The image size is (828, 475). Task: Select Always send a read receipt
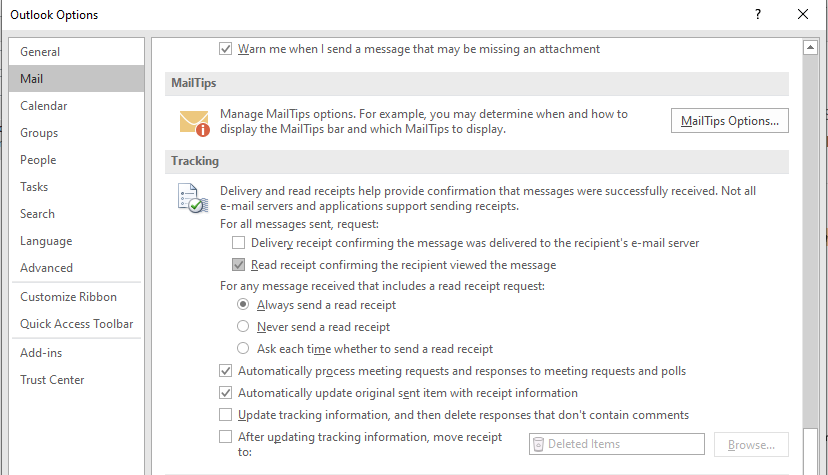pyautogui.click(x=243, y=305)
